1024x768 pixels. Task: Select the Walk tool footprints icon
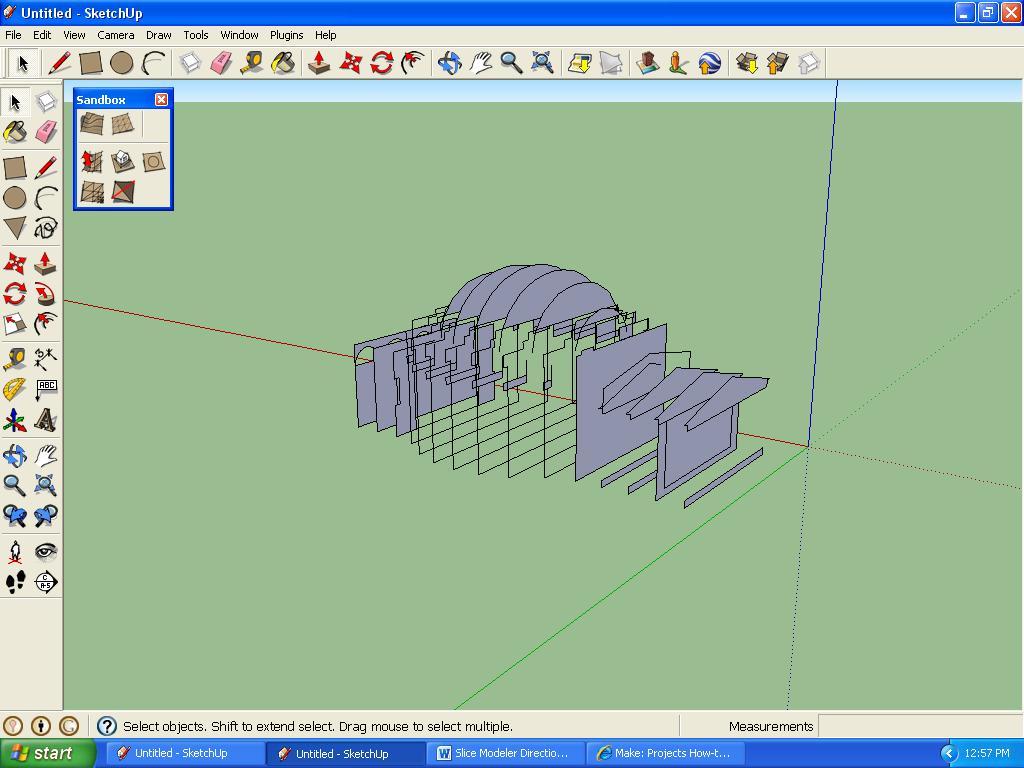pyautogui.click(x=15, y=582)
